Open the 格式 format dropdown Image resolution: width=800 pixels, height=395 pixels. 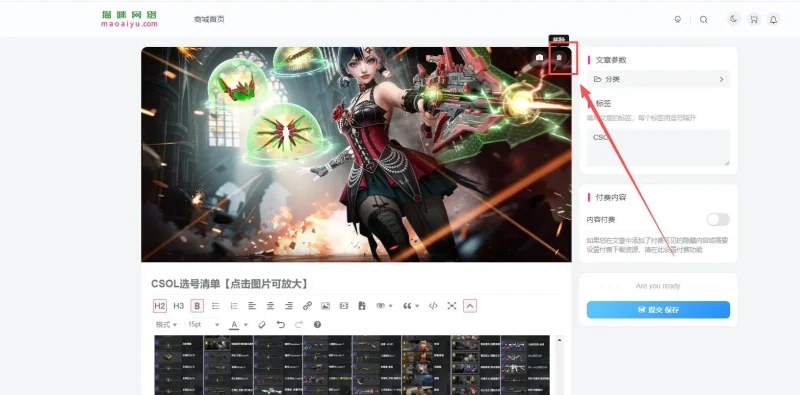[166, 325]
